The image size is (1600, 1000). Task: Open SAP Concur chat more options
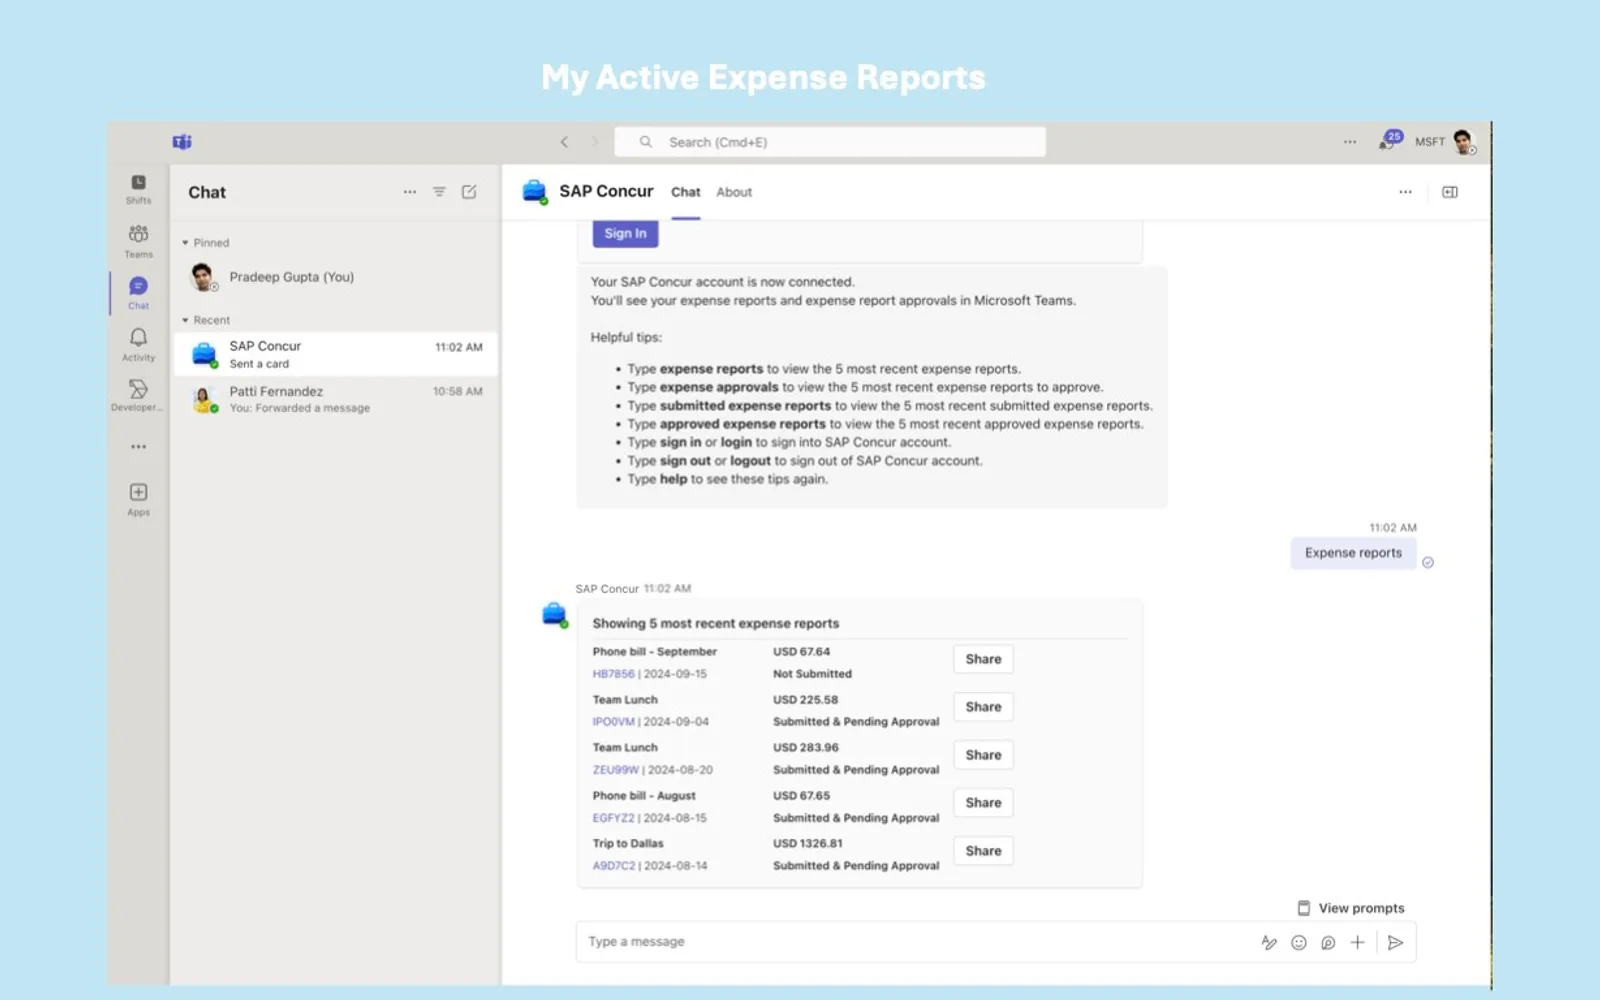pyautogui.click(x=1405, y=192)
